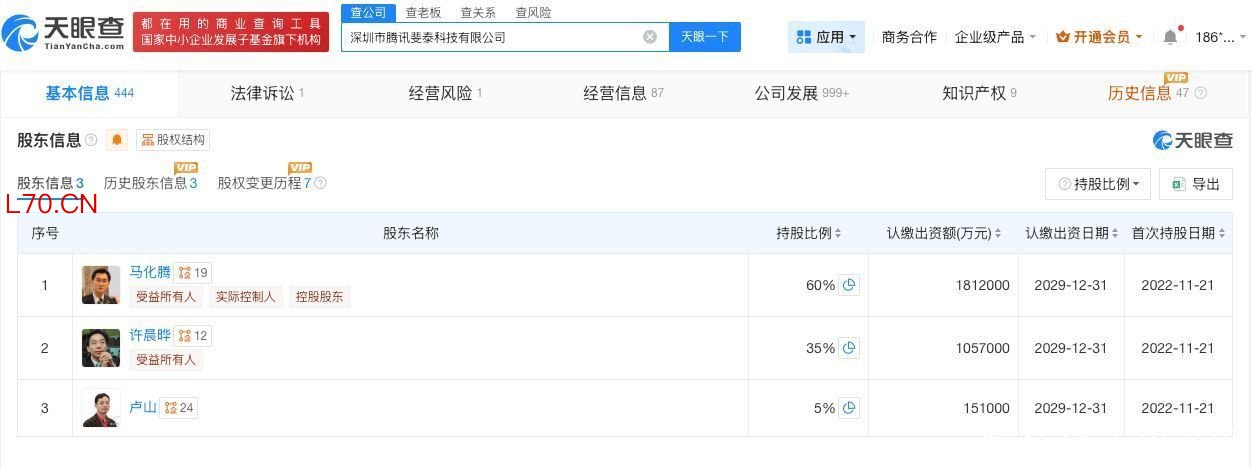
Task: Open the 应用 dropdown menu
Action: 826,37
